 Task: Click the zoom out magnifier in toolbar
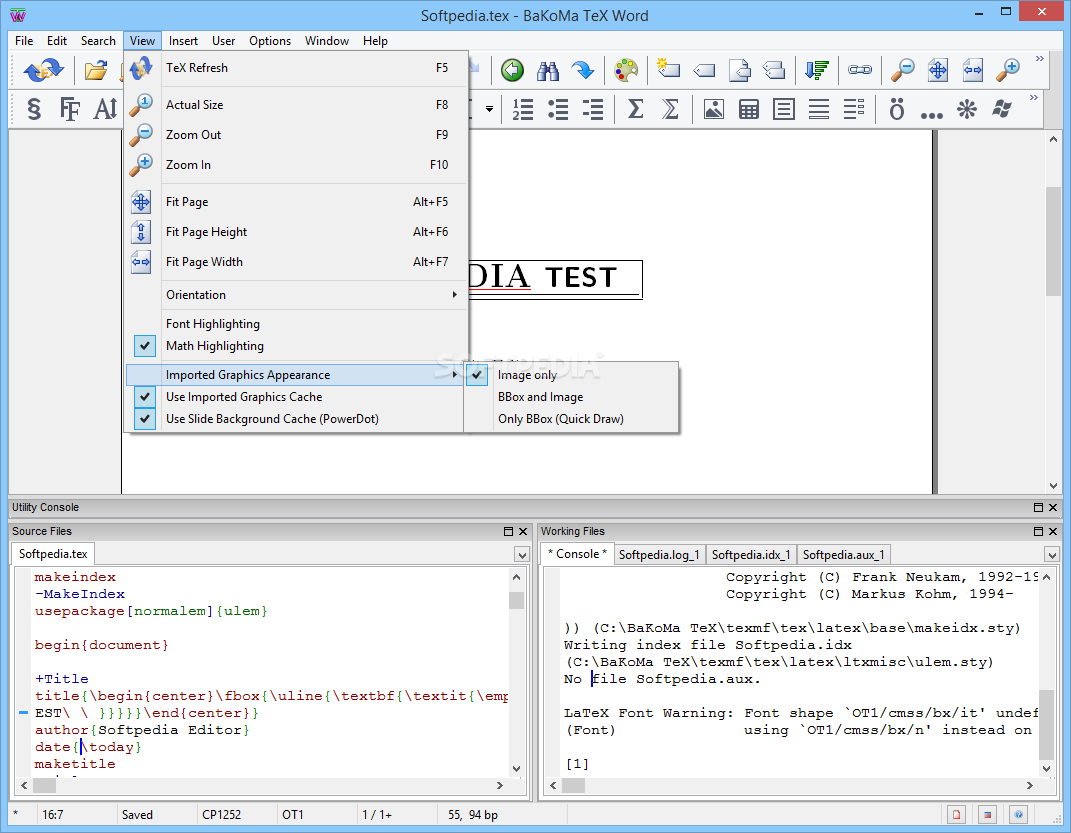(903, 69)
